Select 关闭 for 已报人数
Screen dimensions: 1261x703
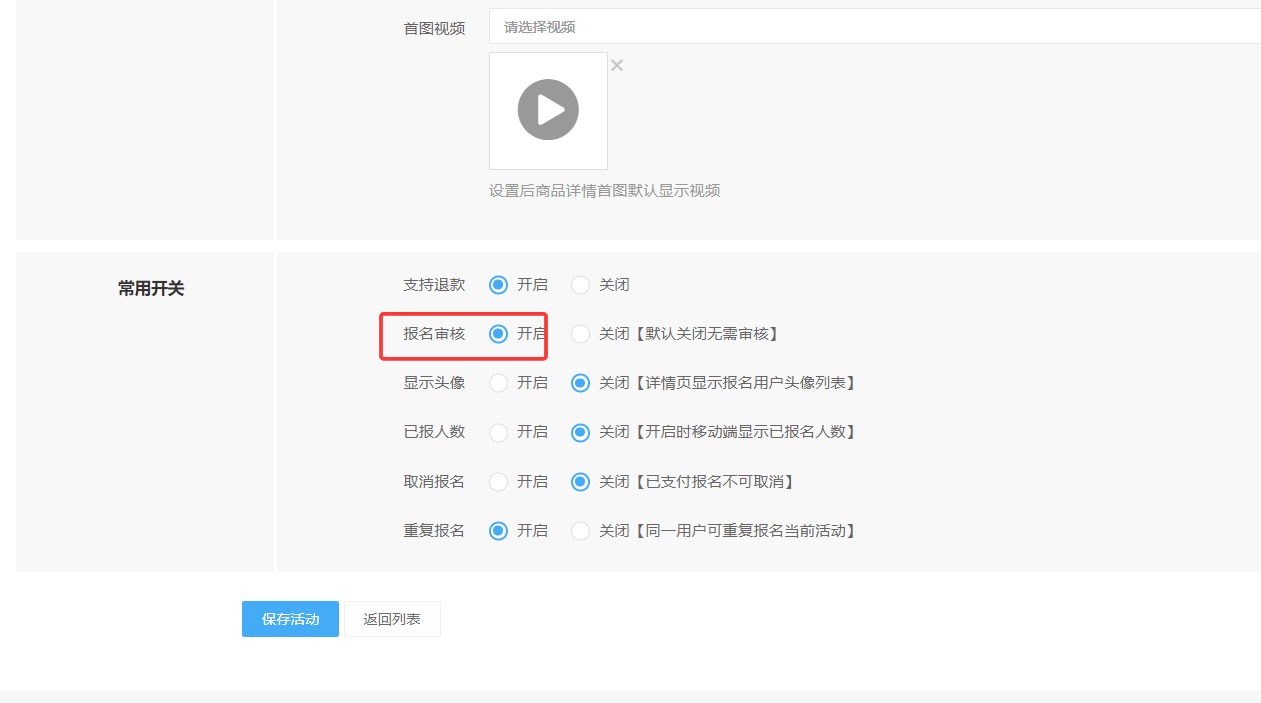580,432
